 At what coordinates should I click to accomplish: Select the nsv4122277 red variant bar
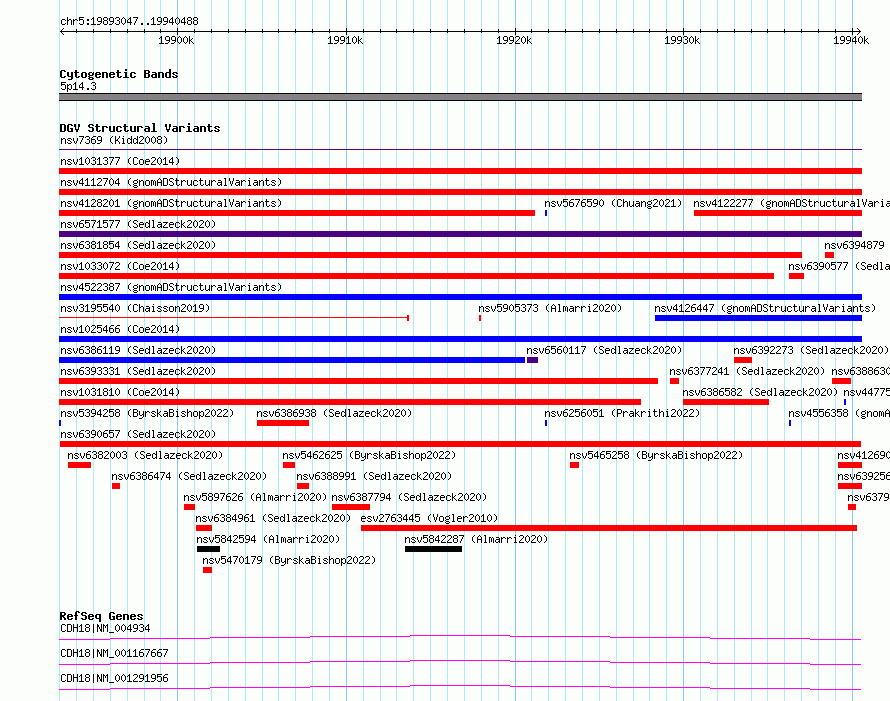point(778,213)
